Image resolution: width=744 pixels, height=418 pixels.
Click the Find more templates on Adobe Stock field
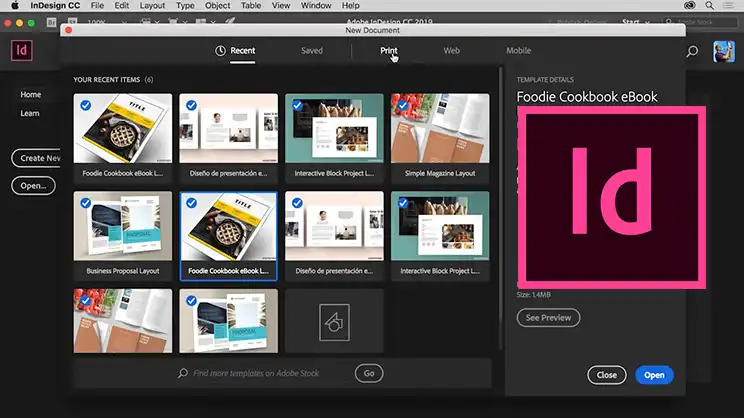(256, 373)
